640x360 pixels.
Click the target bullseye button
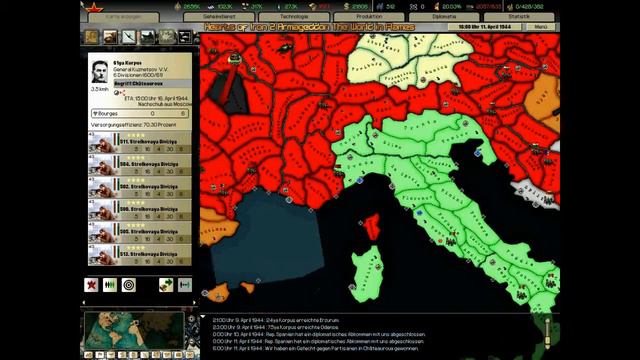[x=129, y=285]
